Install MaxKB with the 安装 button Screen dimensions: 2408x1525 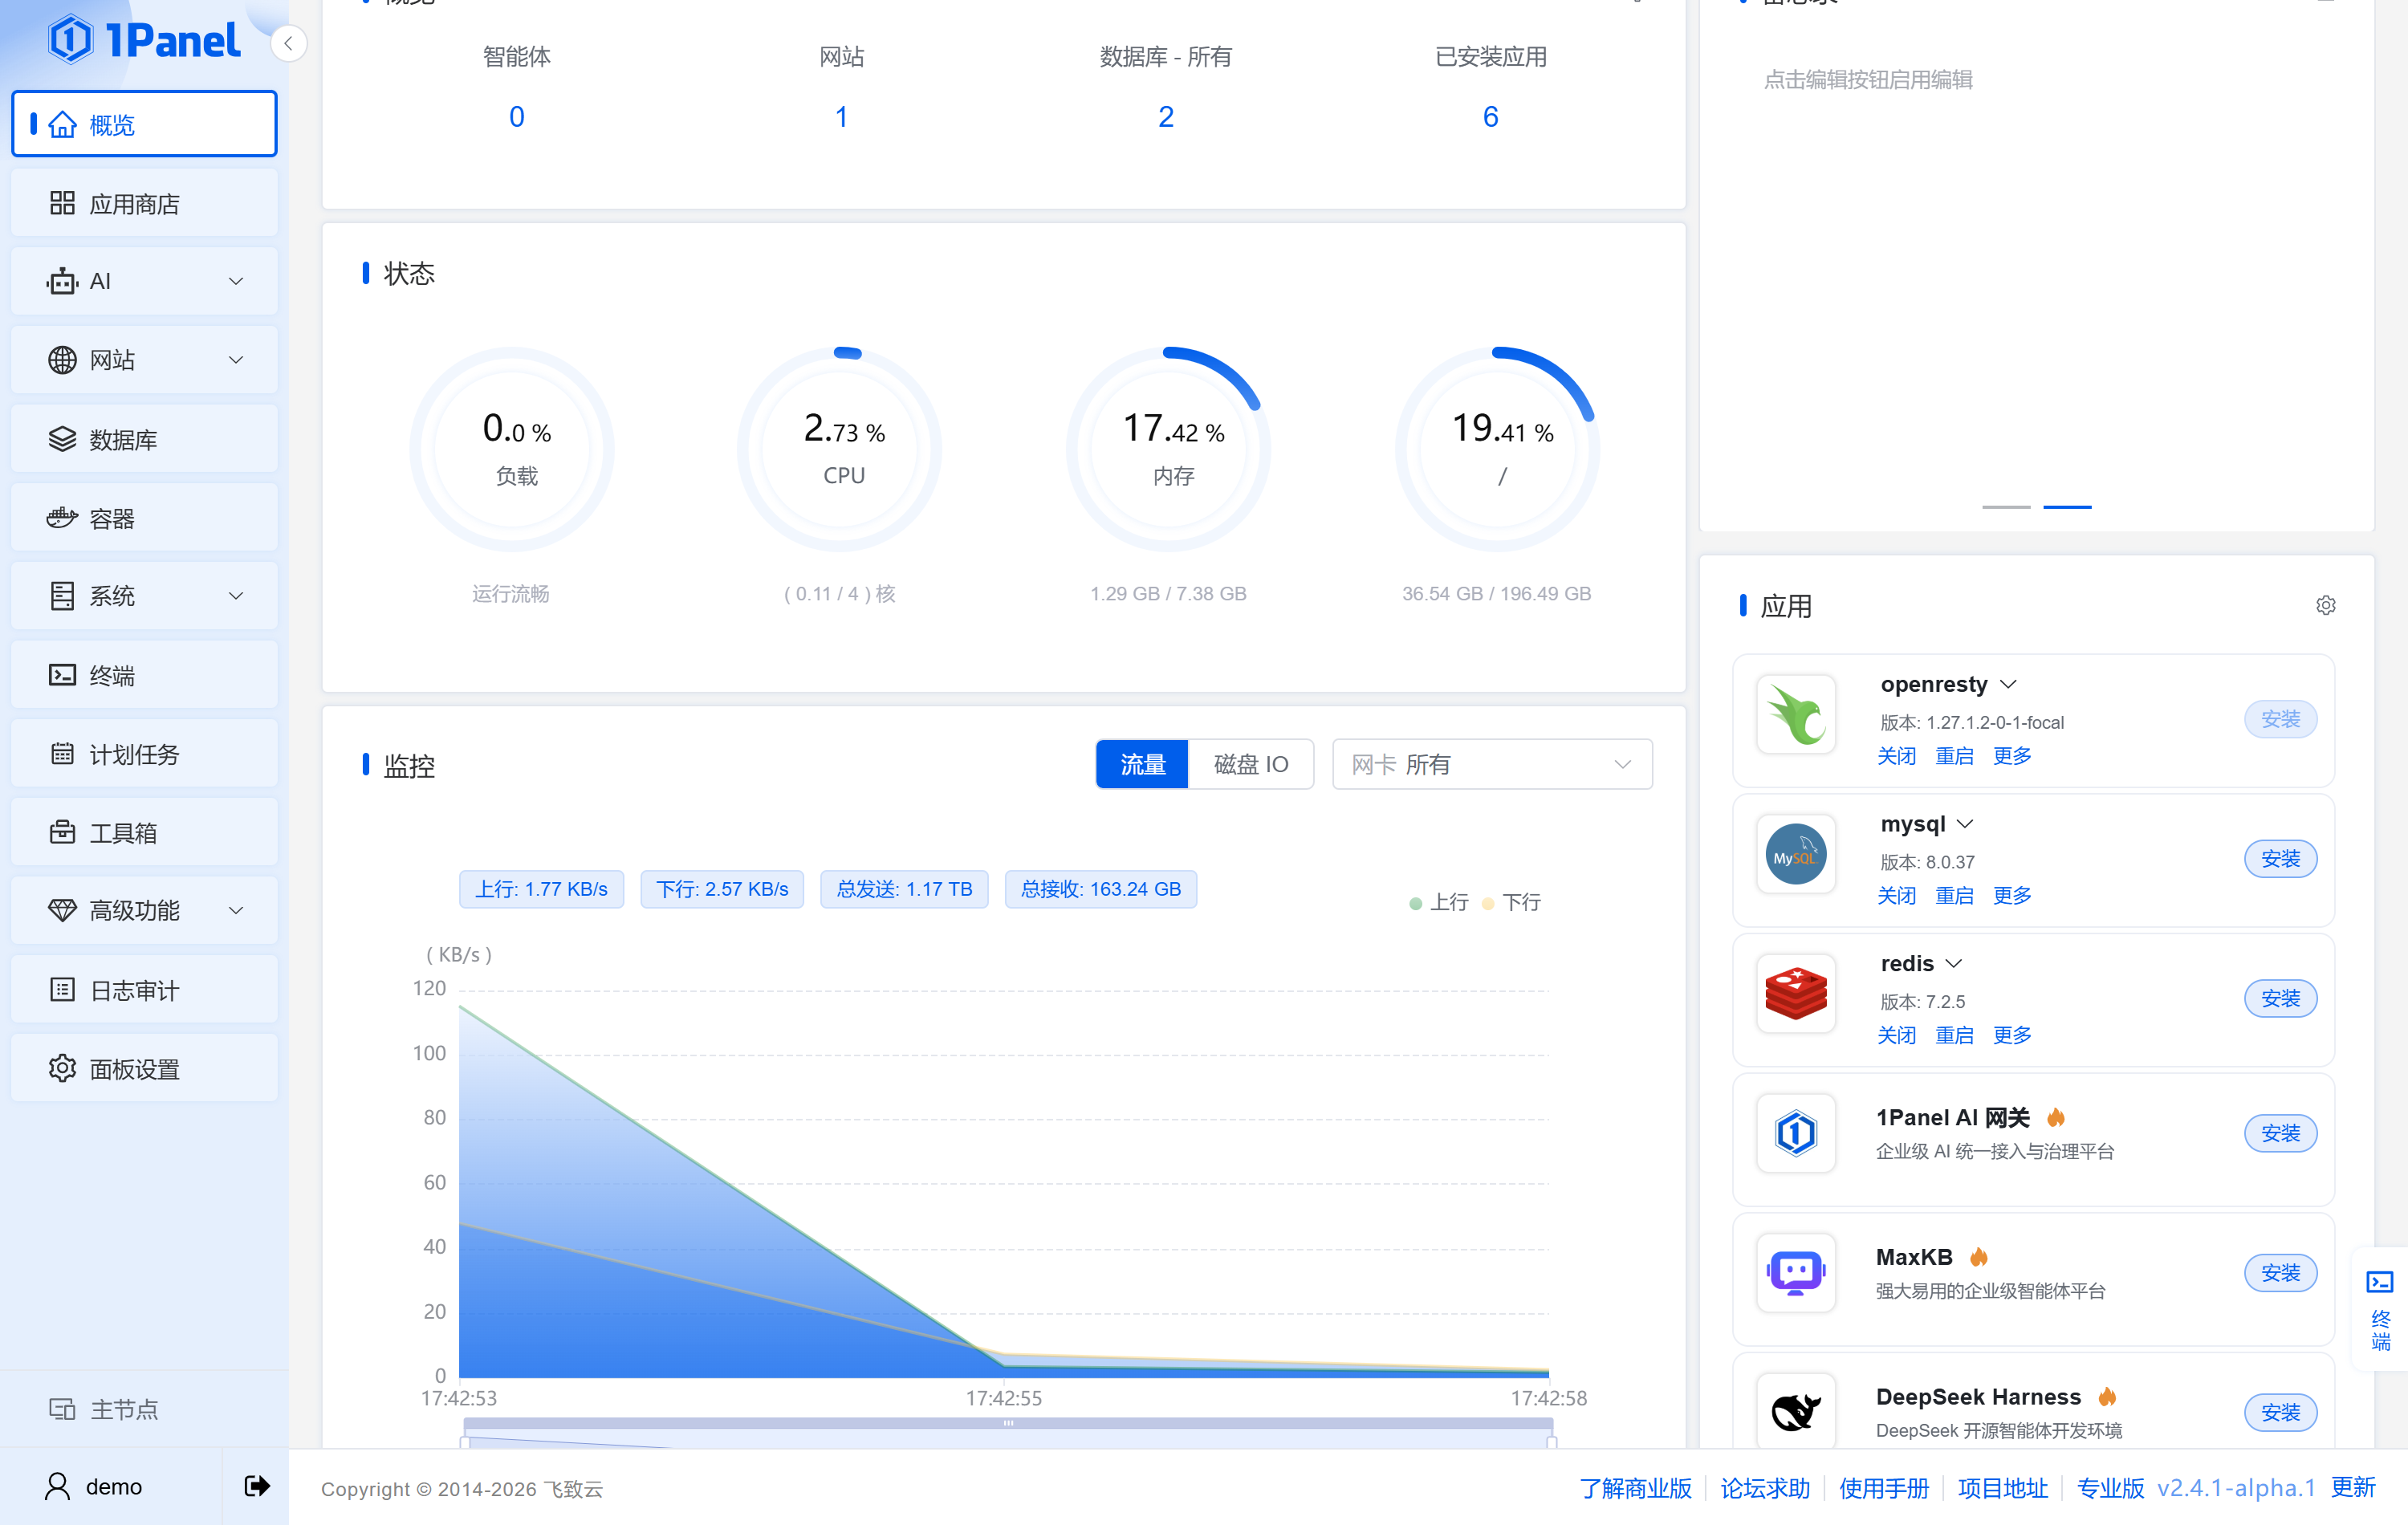(x=2281, y=1273)
